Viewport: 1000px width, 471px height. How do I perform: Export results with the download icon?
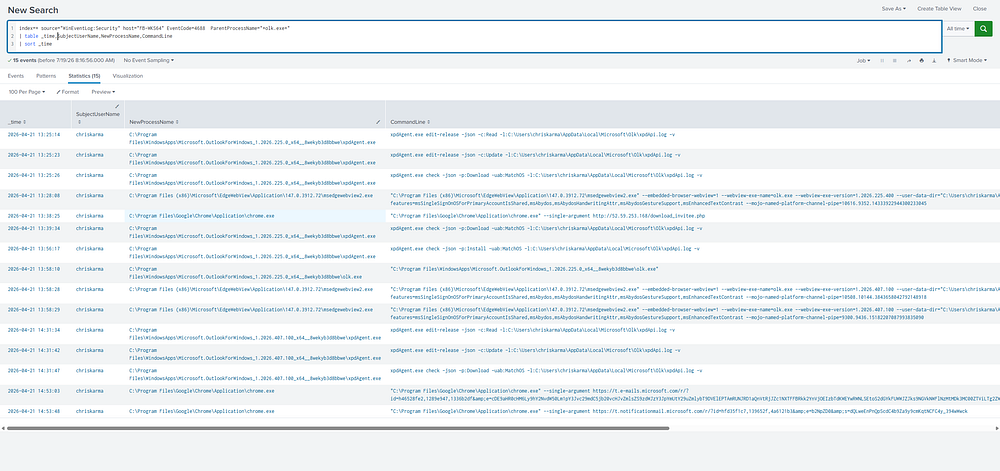tap(934, 61)
